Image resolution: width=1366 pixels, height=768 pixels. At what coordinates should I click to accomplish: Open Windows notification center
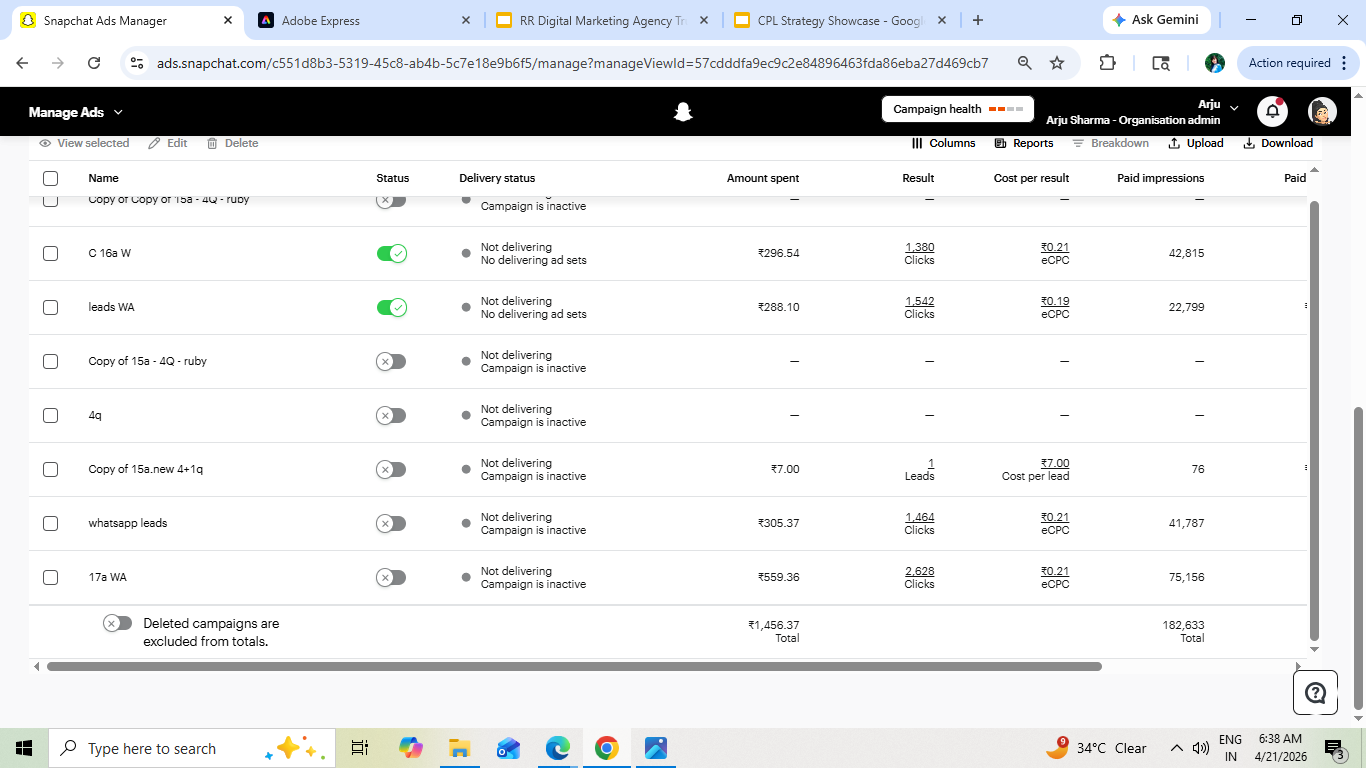[x=1334, y=748]
